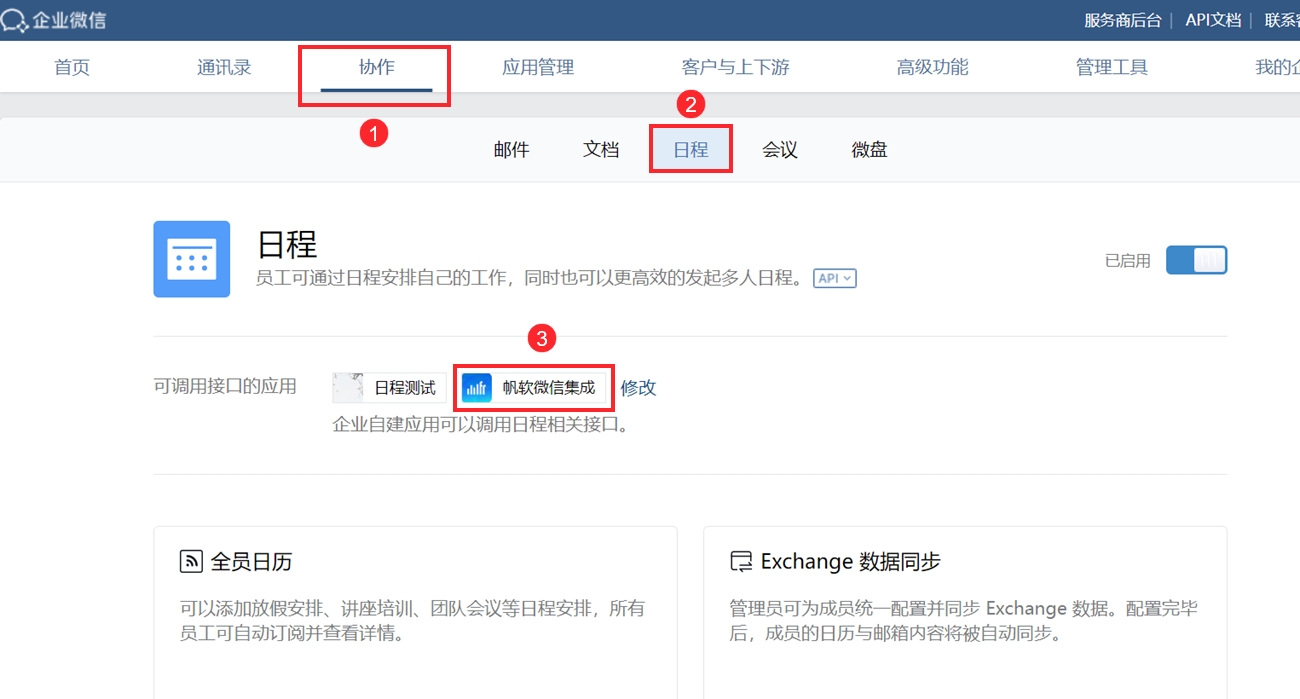
Task: Click the blue 日程 calendar icon
Action: tap(192, 259)
